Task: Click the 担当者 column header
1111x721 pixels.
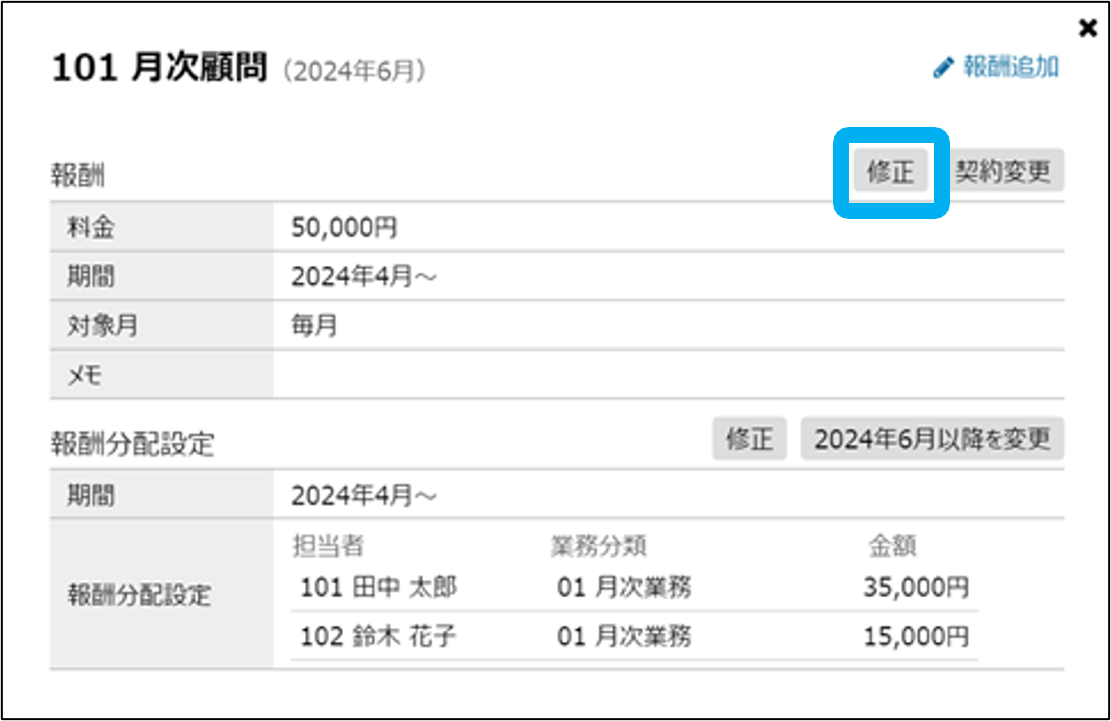Action: 328,546
